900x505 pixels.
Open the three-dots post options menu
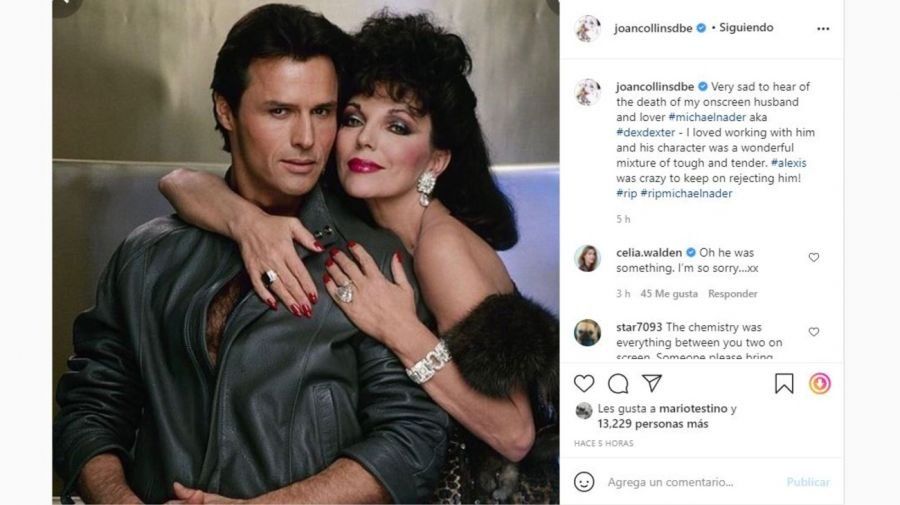[x=823, y=29]
